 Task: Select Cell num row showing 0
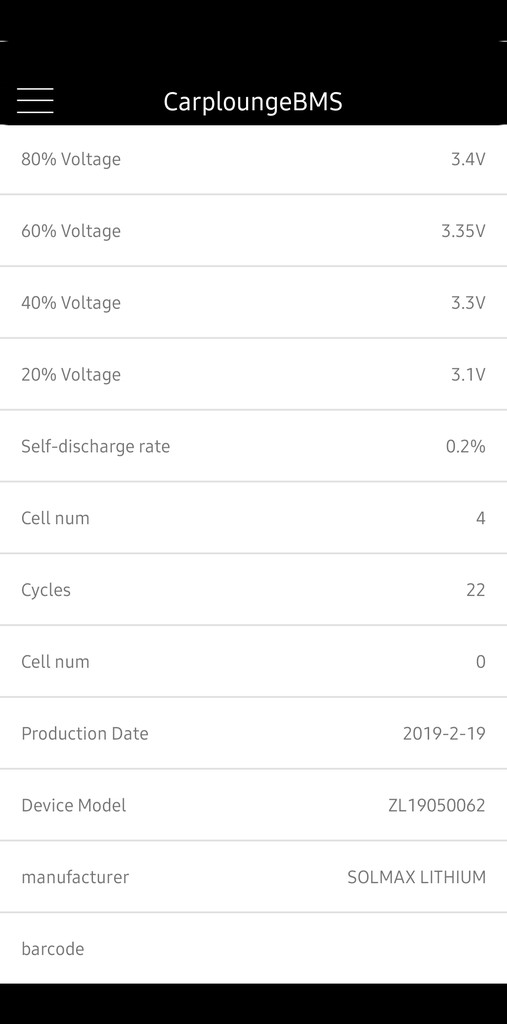(x=254, y=662)
